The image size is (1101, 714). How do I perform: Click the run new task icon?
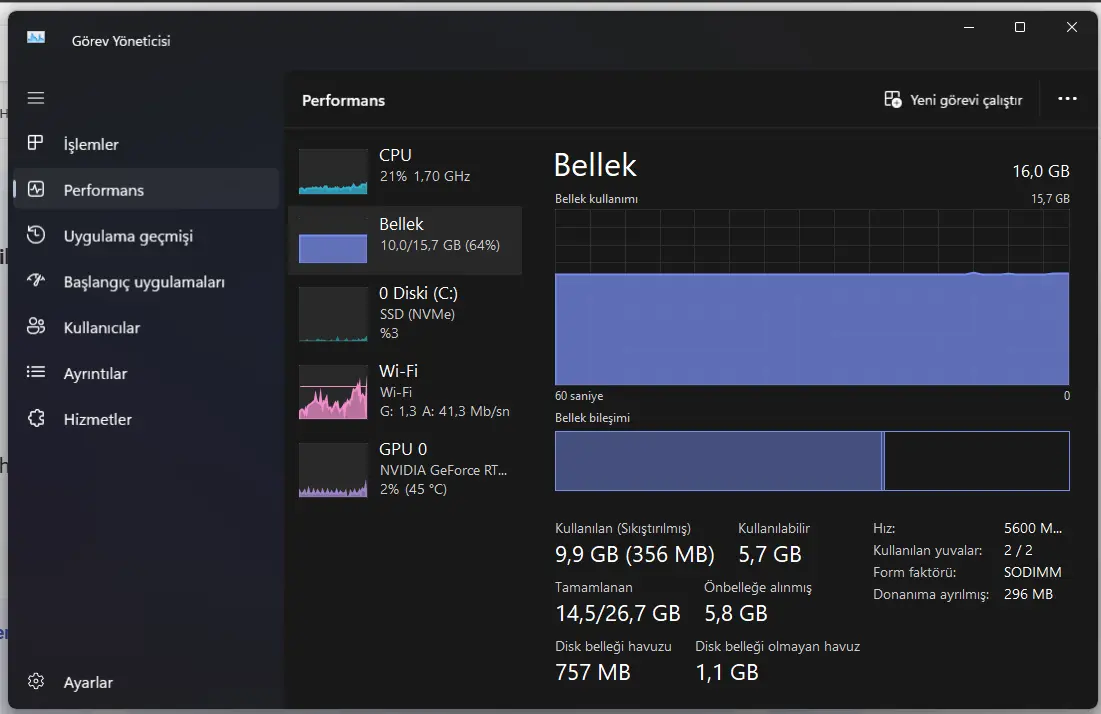click(892, 100)
